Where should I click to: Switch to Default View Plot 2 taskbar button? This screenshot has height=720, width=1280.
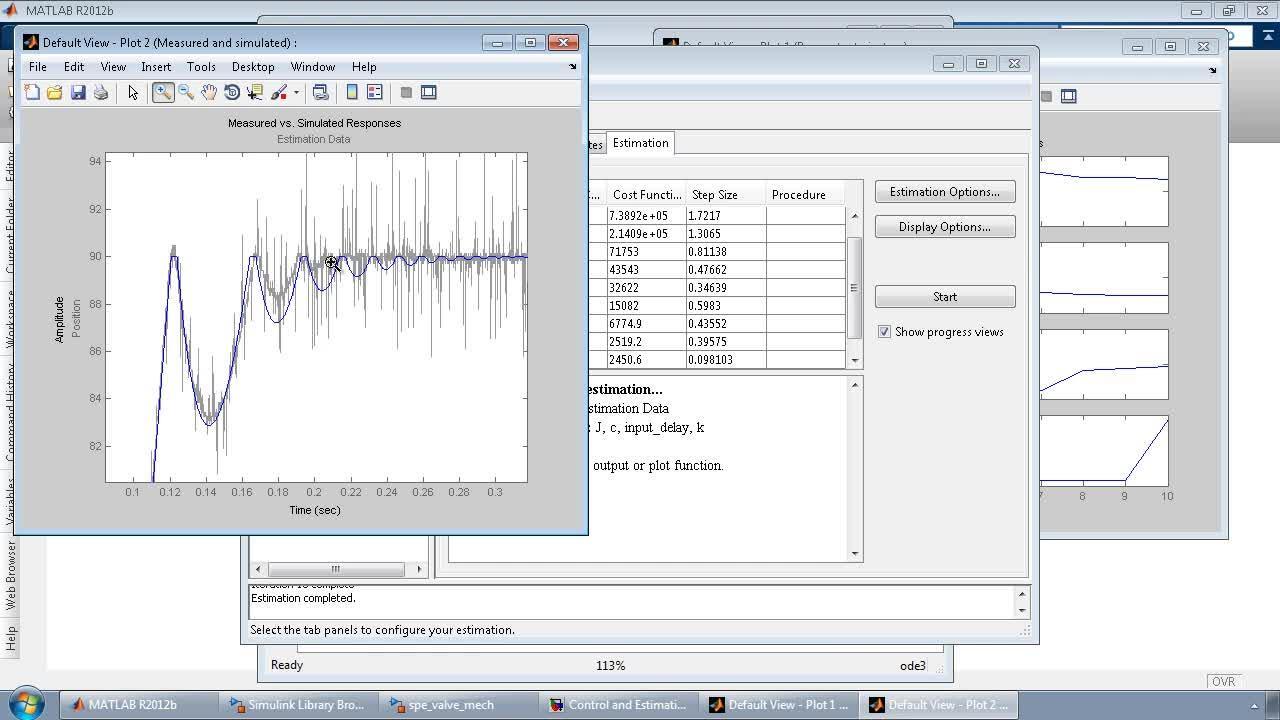pos(939,705)
